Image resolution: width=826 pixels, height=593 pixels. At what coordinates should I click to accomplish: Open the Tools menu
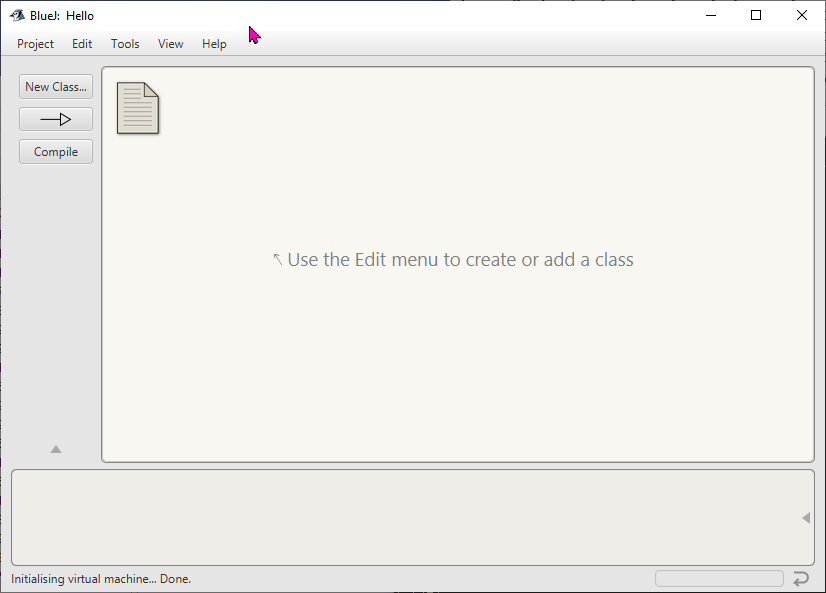click(125, 44)
